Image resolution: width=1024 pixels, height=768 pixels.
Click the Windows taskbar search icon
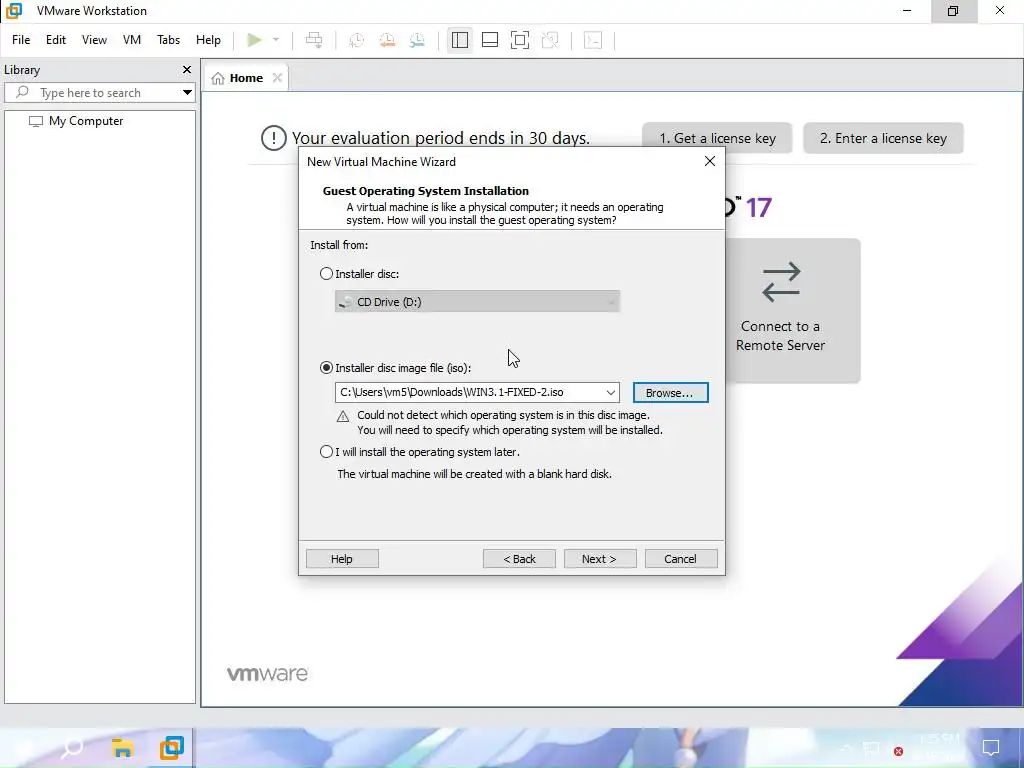(x=72, y=748)
